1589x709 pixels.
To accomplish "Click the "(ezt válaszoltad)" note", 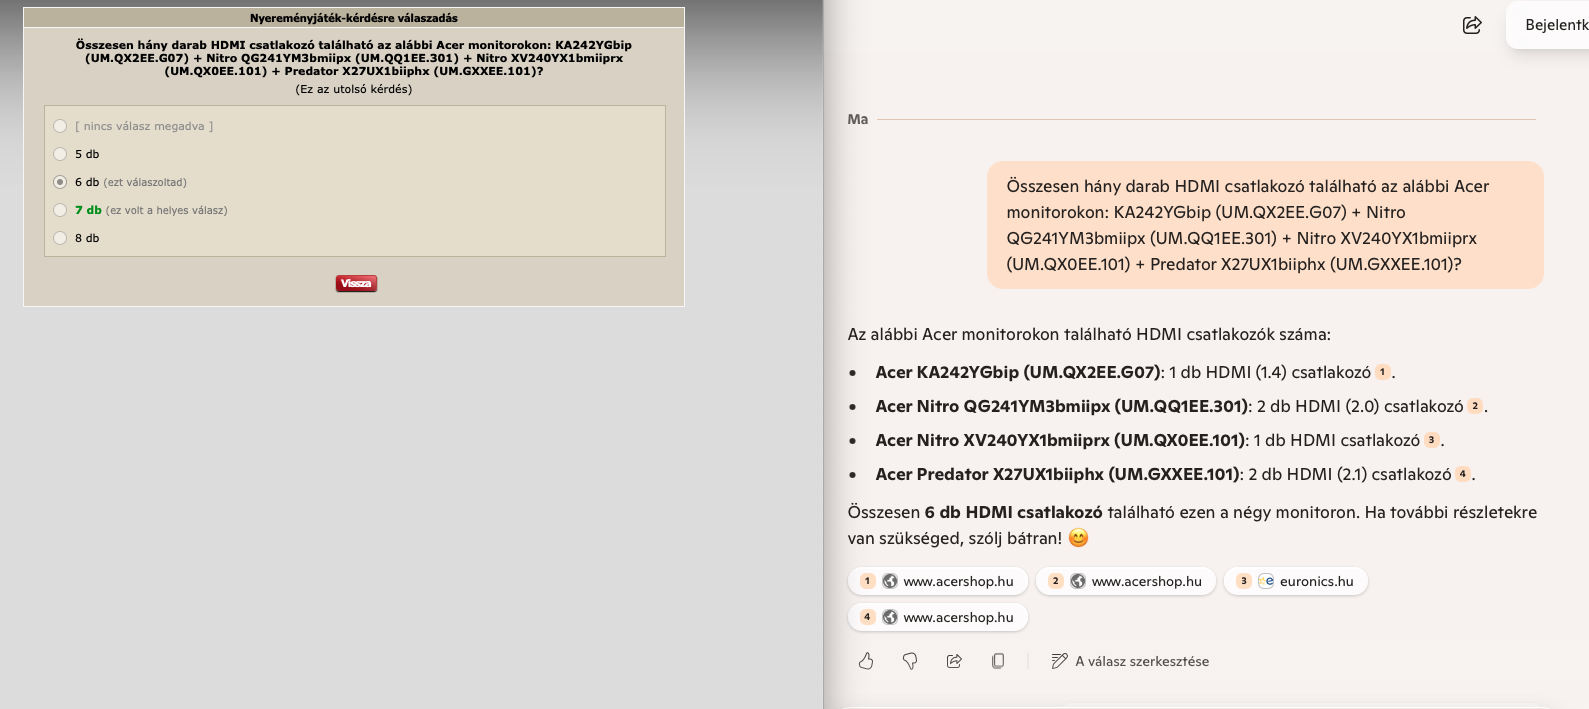I will coord(145,182).
